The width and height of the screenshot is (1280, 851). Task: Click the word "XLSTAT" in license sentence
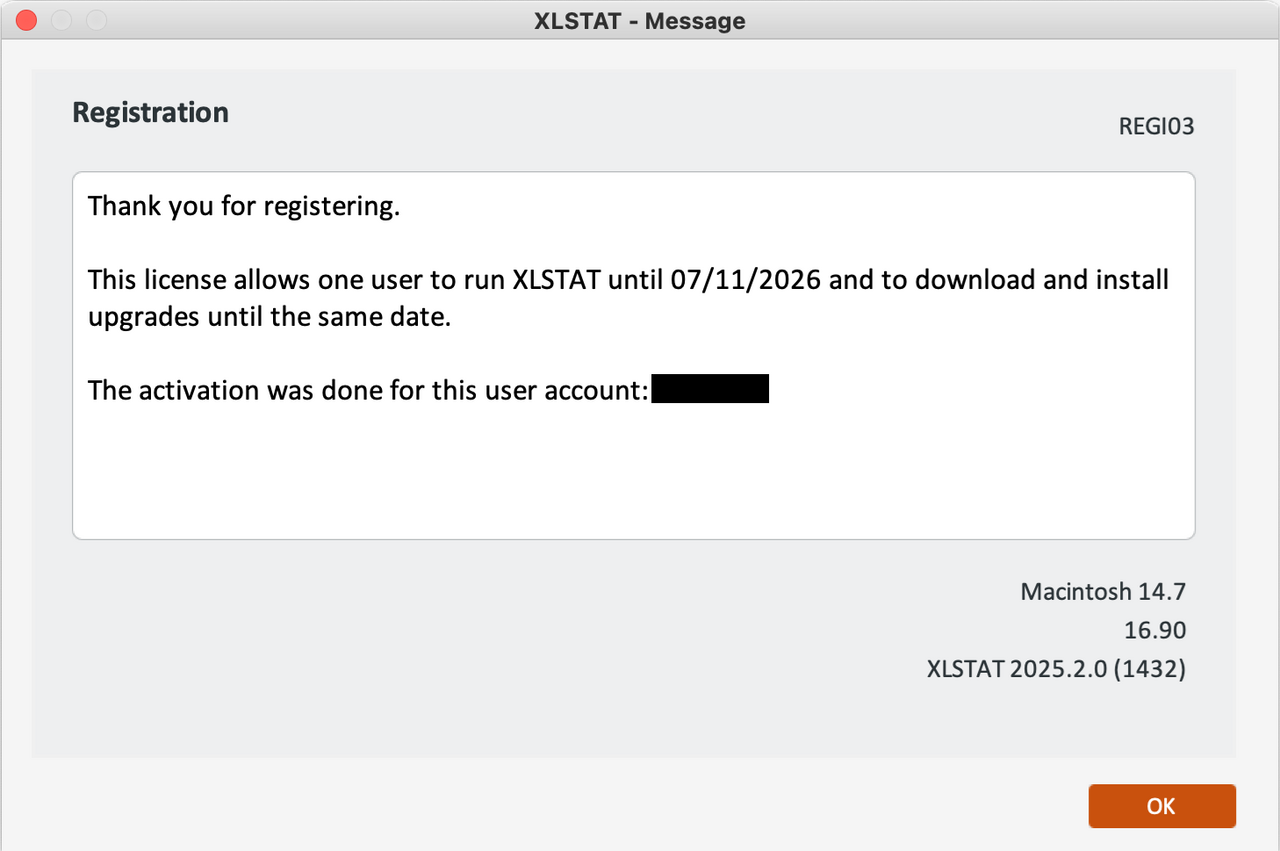point(556,280)
